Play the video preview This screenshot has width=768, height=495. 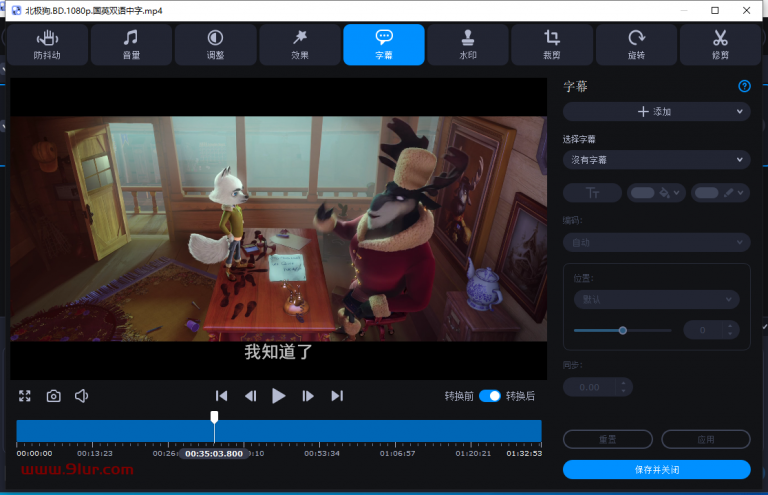(x=278, y=396)
